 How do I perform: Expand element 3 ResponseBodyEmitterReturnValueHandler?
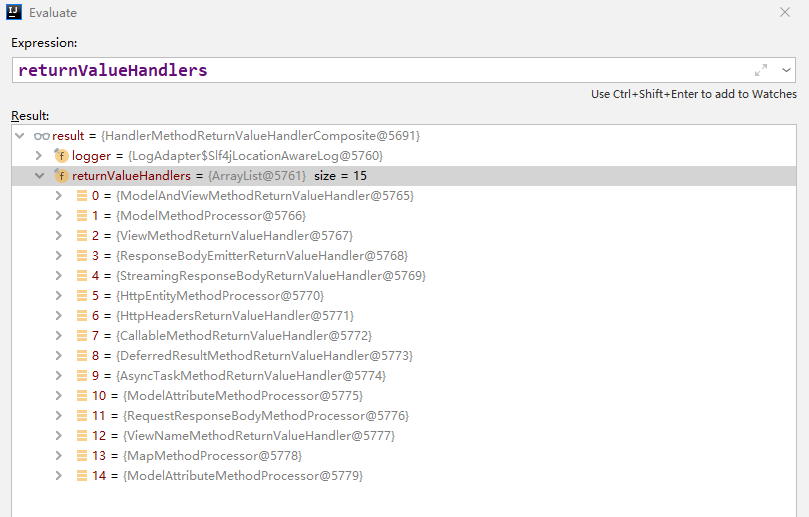pos(59,255)
